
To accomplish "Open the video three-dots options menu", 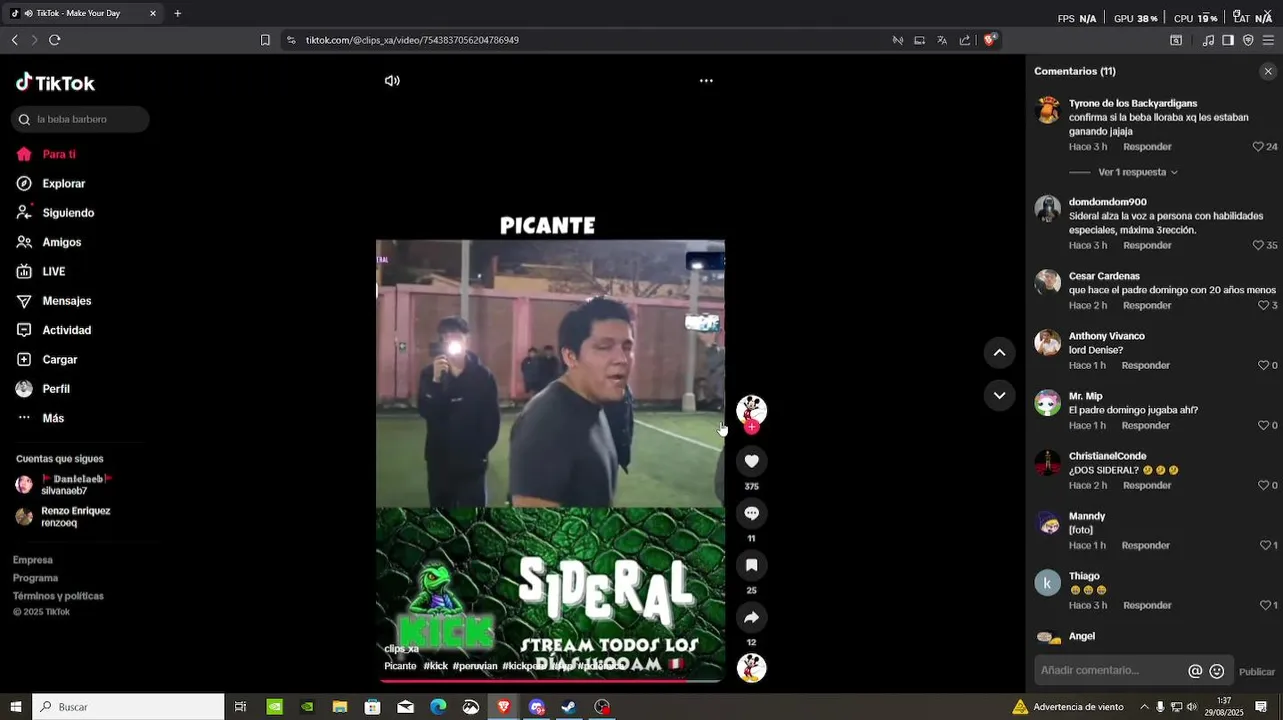I will click(706, 81).
